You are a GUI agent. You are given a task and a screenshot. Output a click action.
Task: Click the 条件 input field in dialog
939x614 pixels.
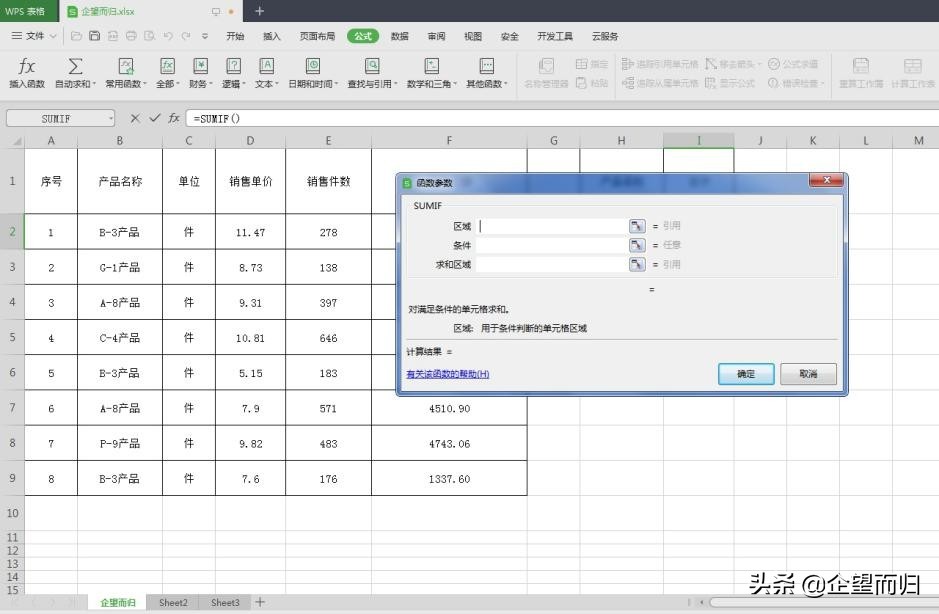pos(552,245)
